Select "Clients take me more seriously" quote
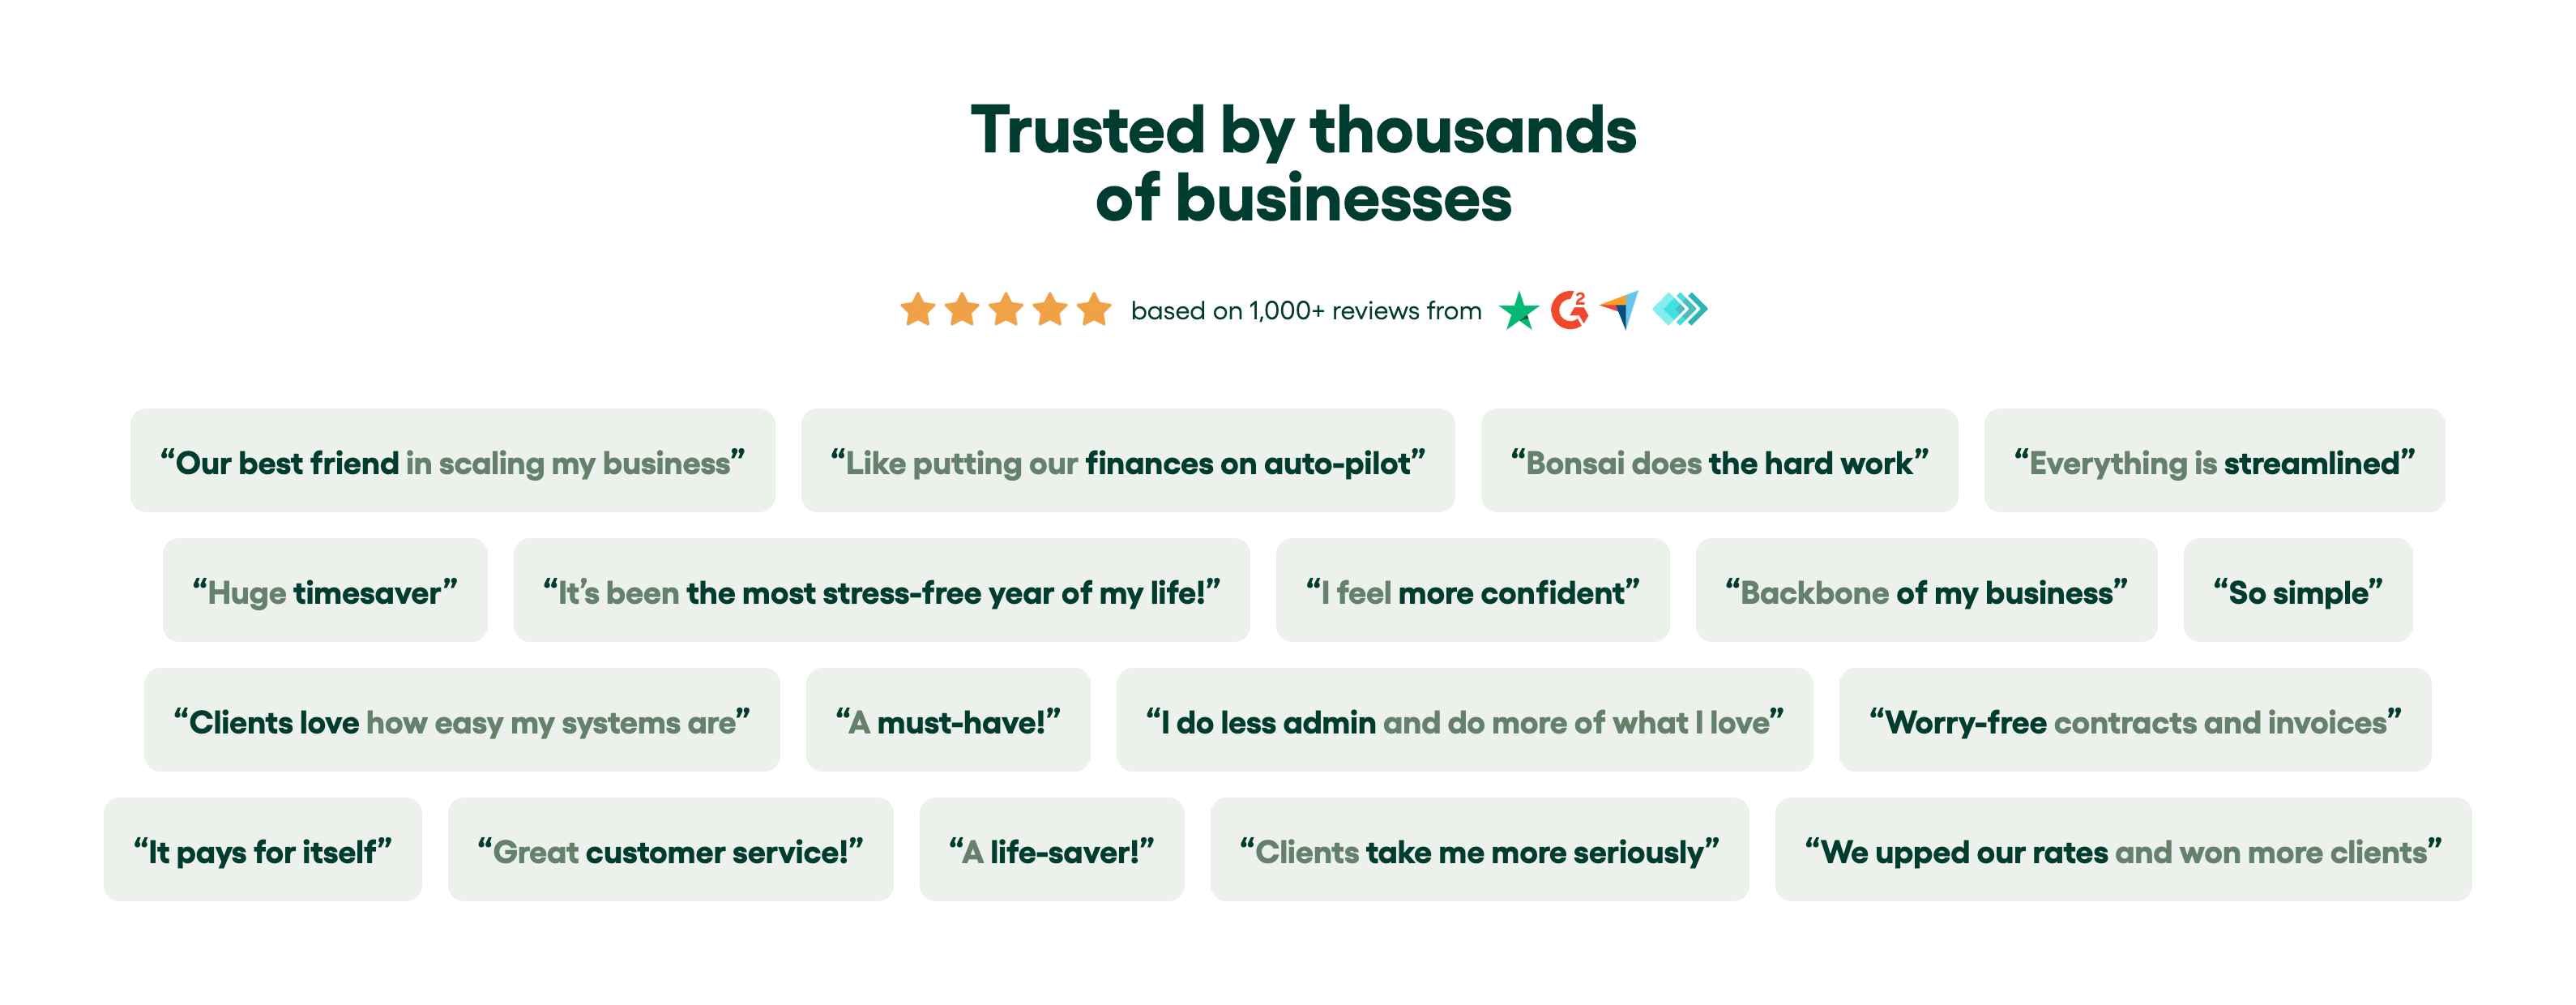Image resolution: width=2576 pixels, height=1005 pixels. pos(1479,850)
